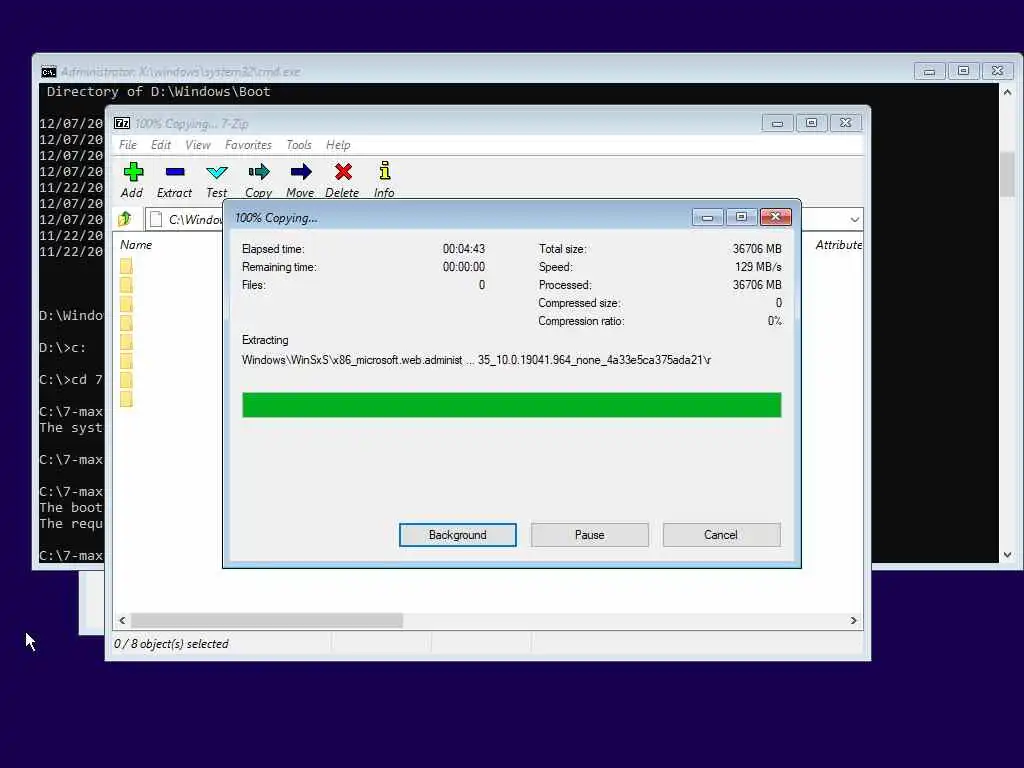Maximize the command prompt window
The width and height of the screenshot is (1024, 768).
(x=963, y=71)
